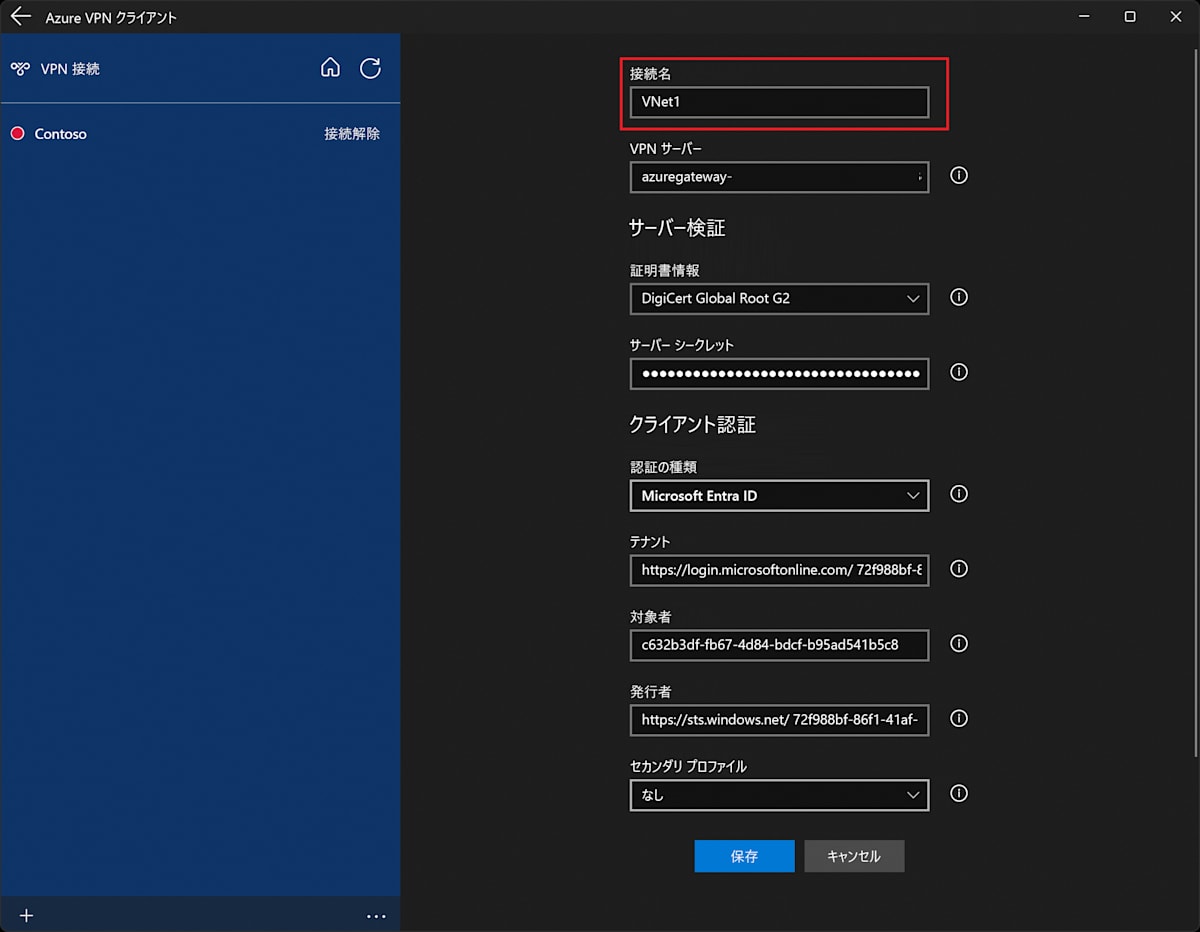Click the 保存 button

click(x=744, y=856)
